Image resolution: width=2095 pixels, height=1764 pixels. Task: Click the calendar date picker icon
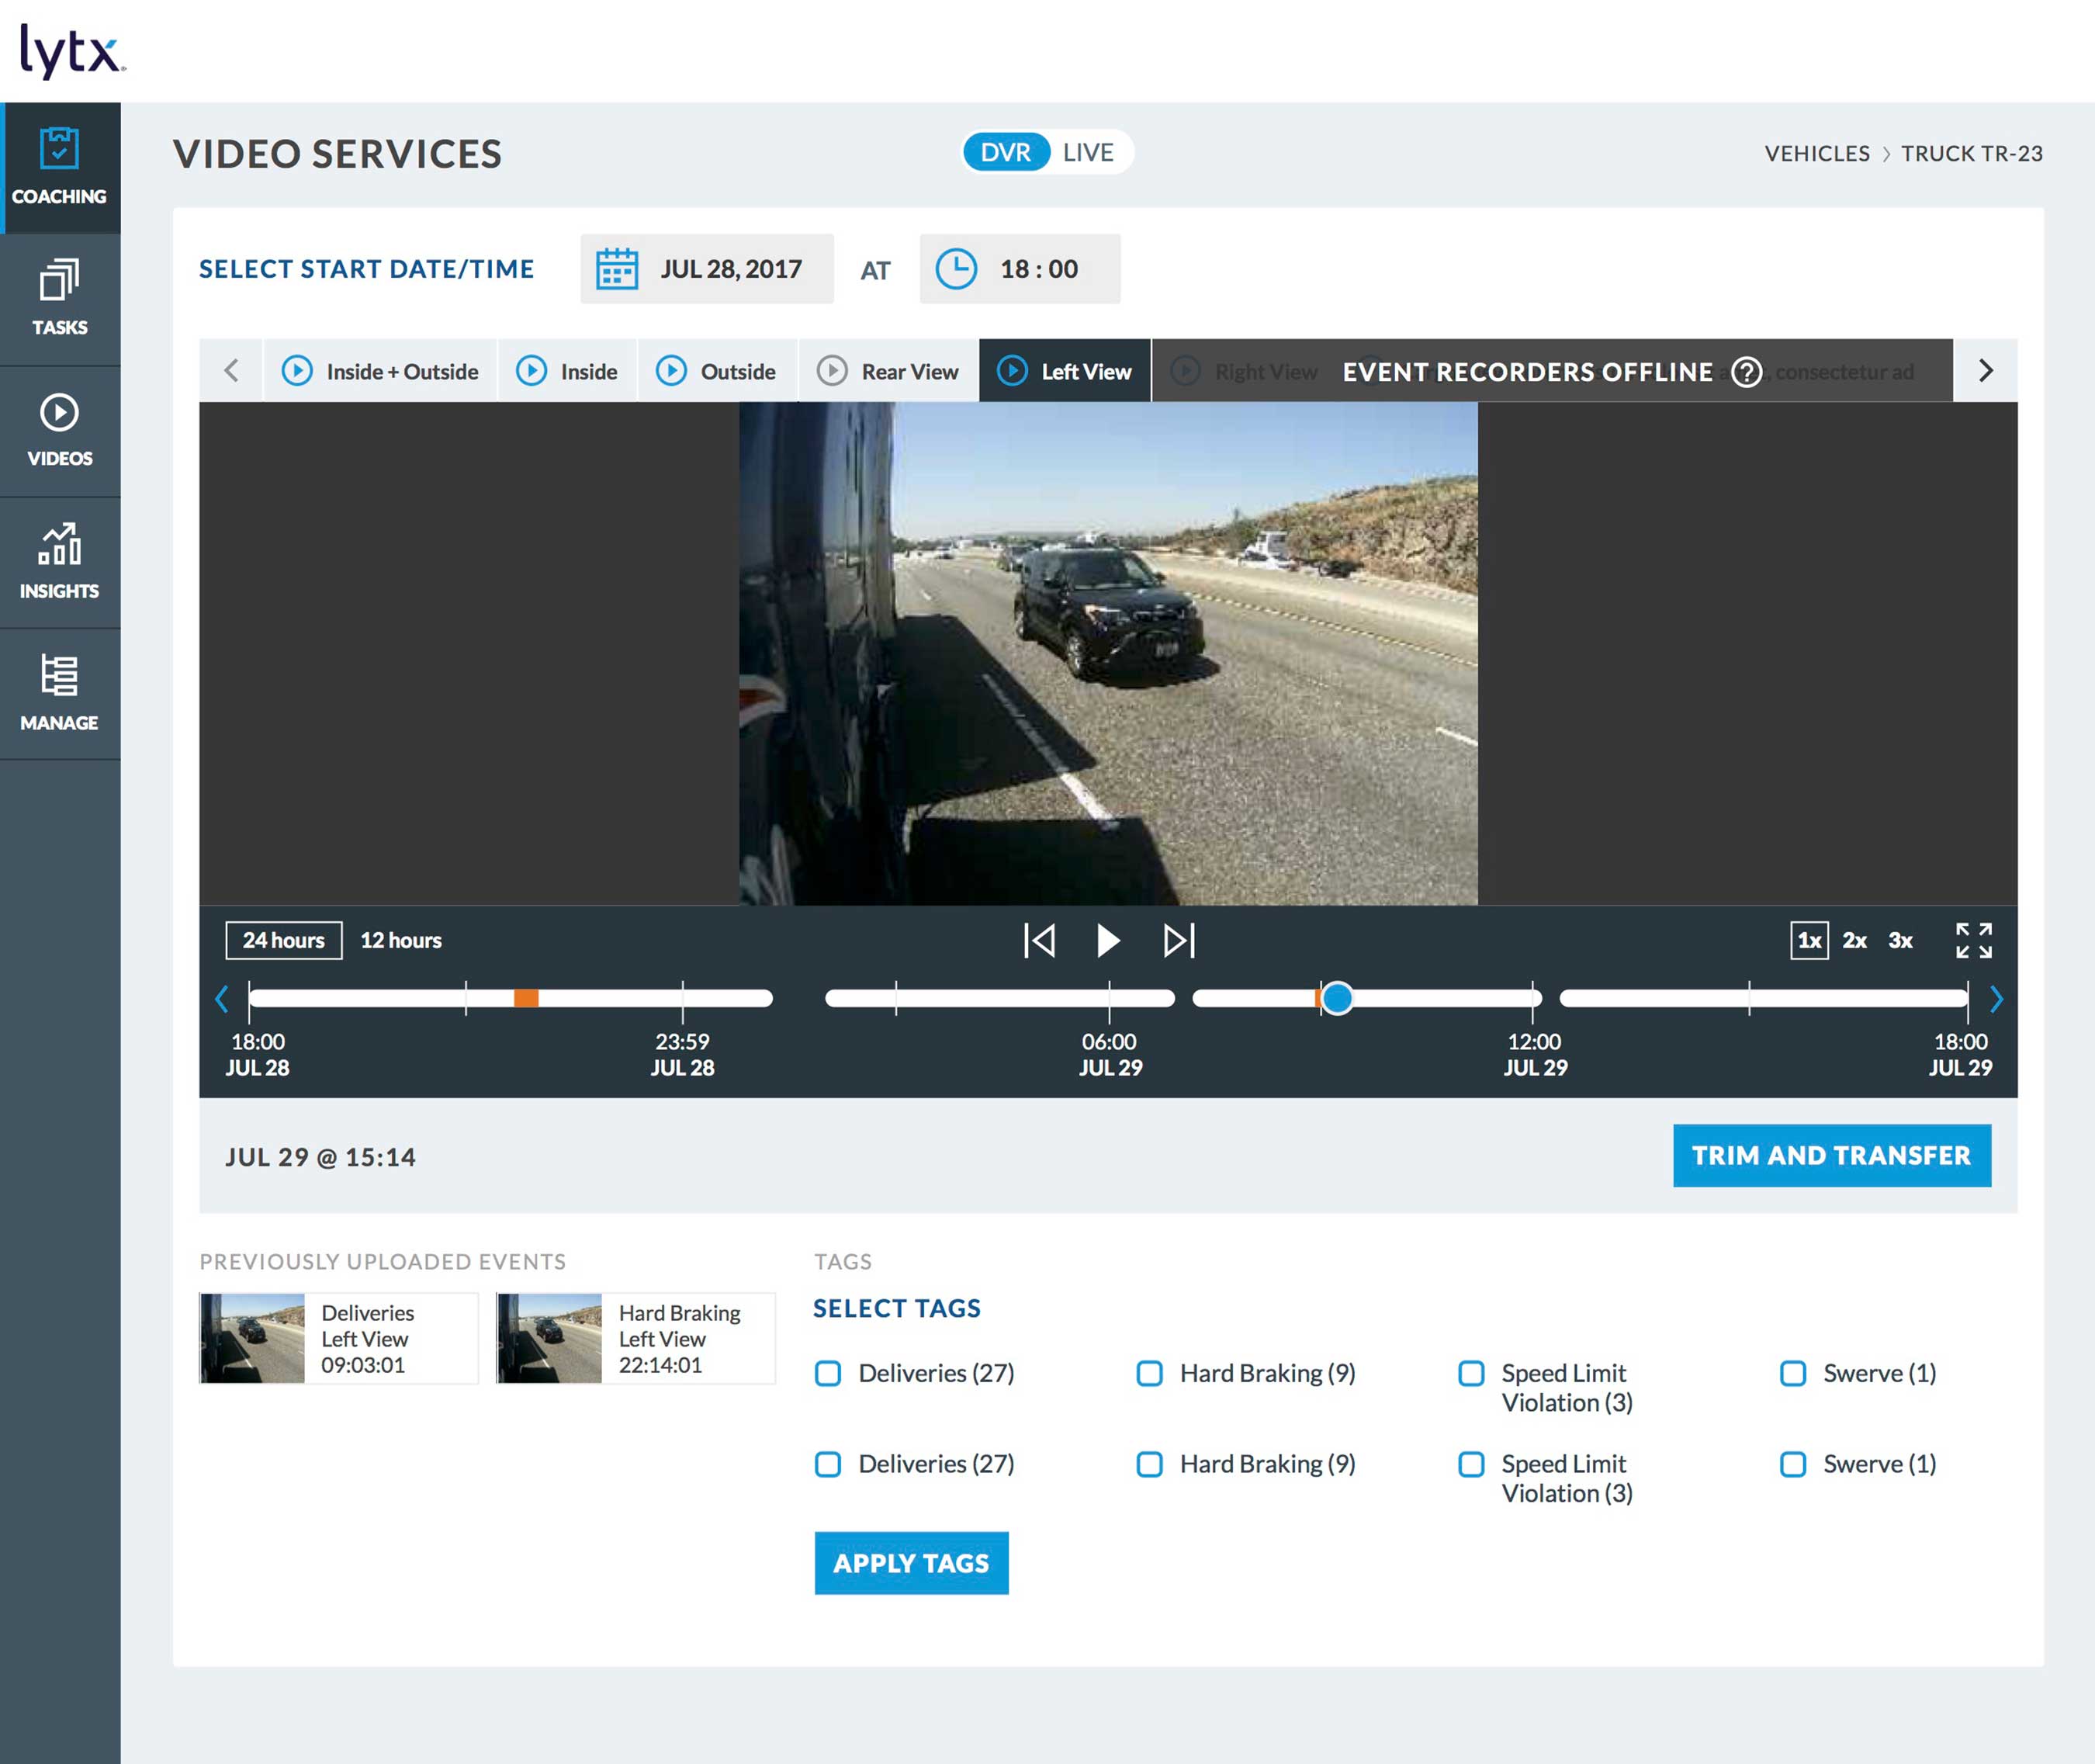tap(617, 269)
